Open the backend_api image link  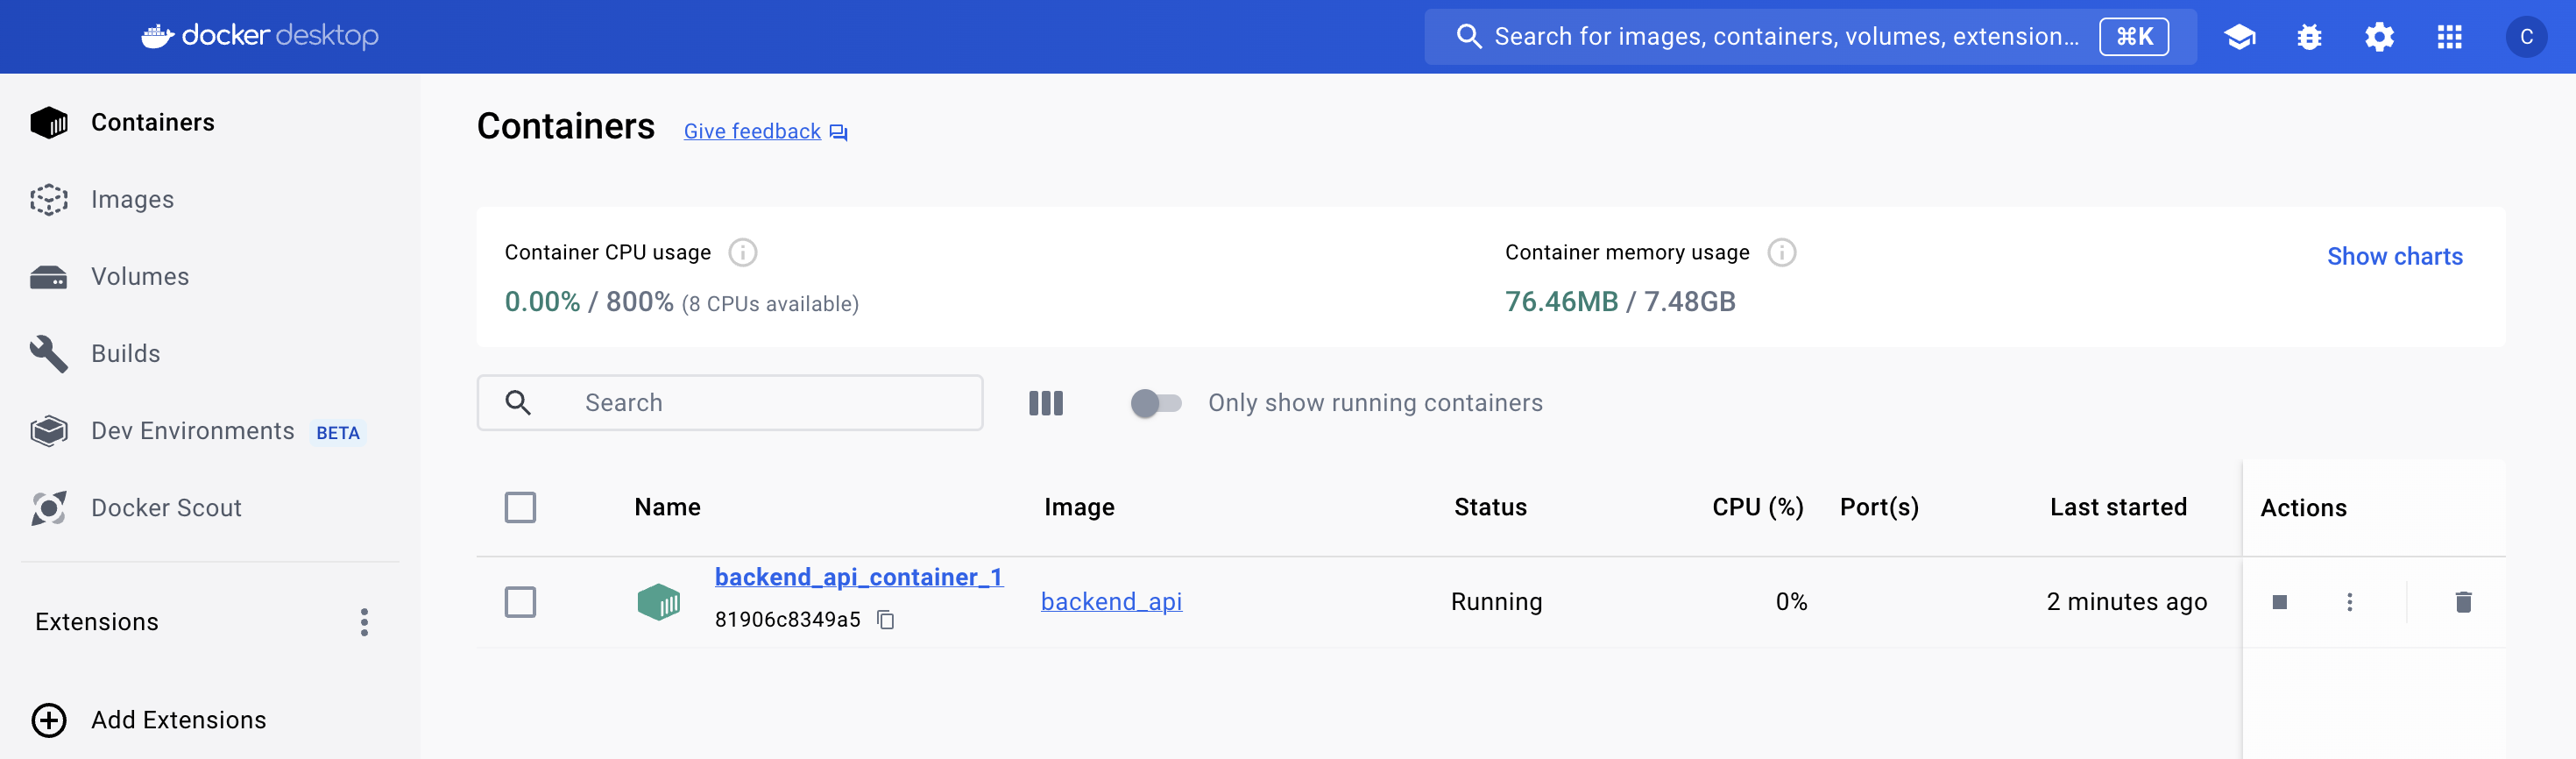[1111, 602]
